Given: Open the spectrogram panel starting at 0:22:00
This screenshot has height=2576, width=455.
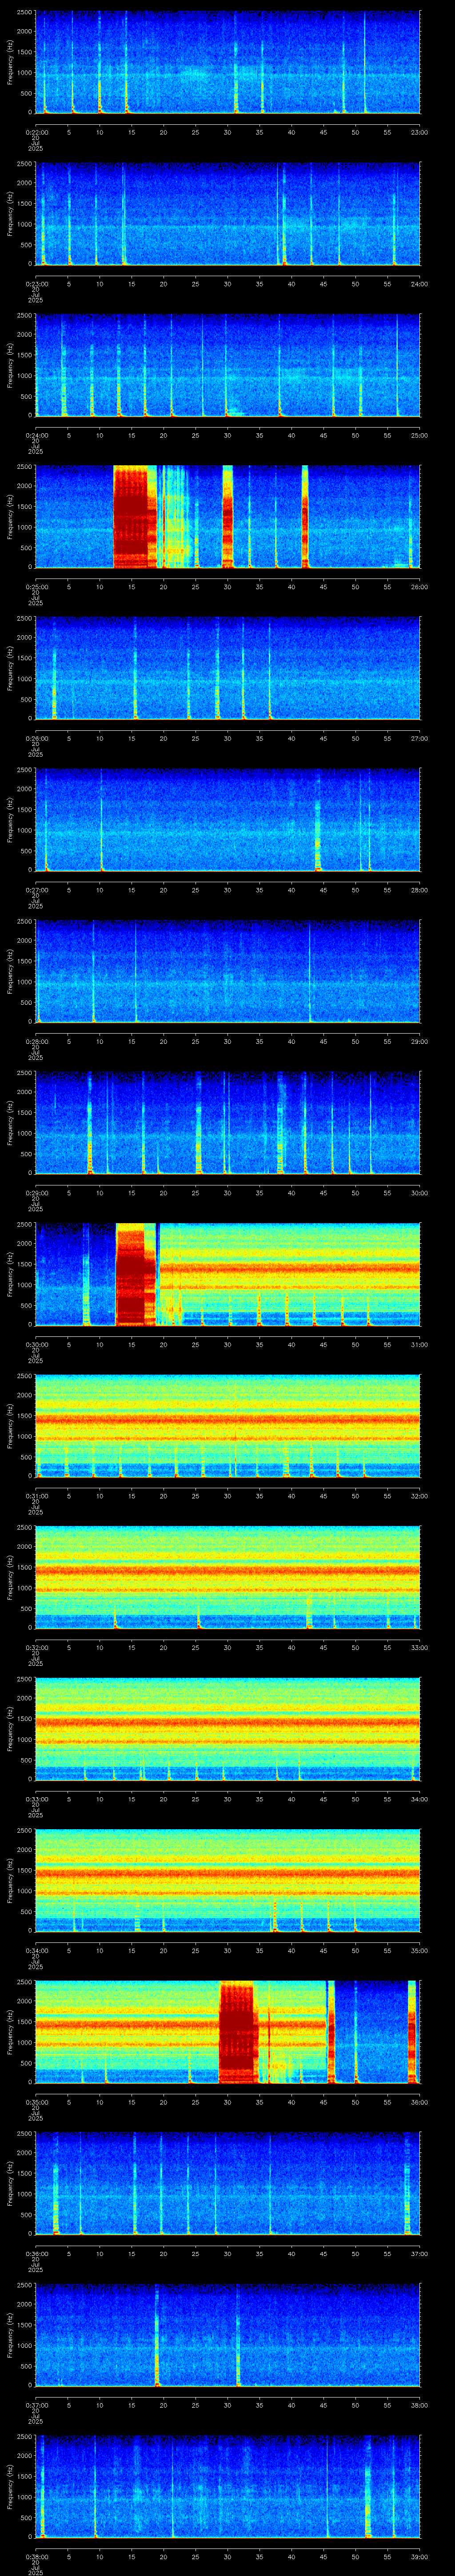Looking at the screenshot, I should coord(228,63).
